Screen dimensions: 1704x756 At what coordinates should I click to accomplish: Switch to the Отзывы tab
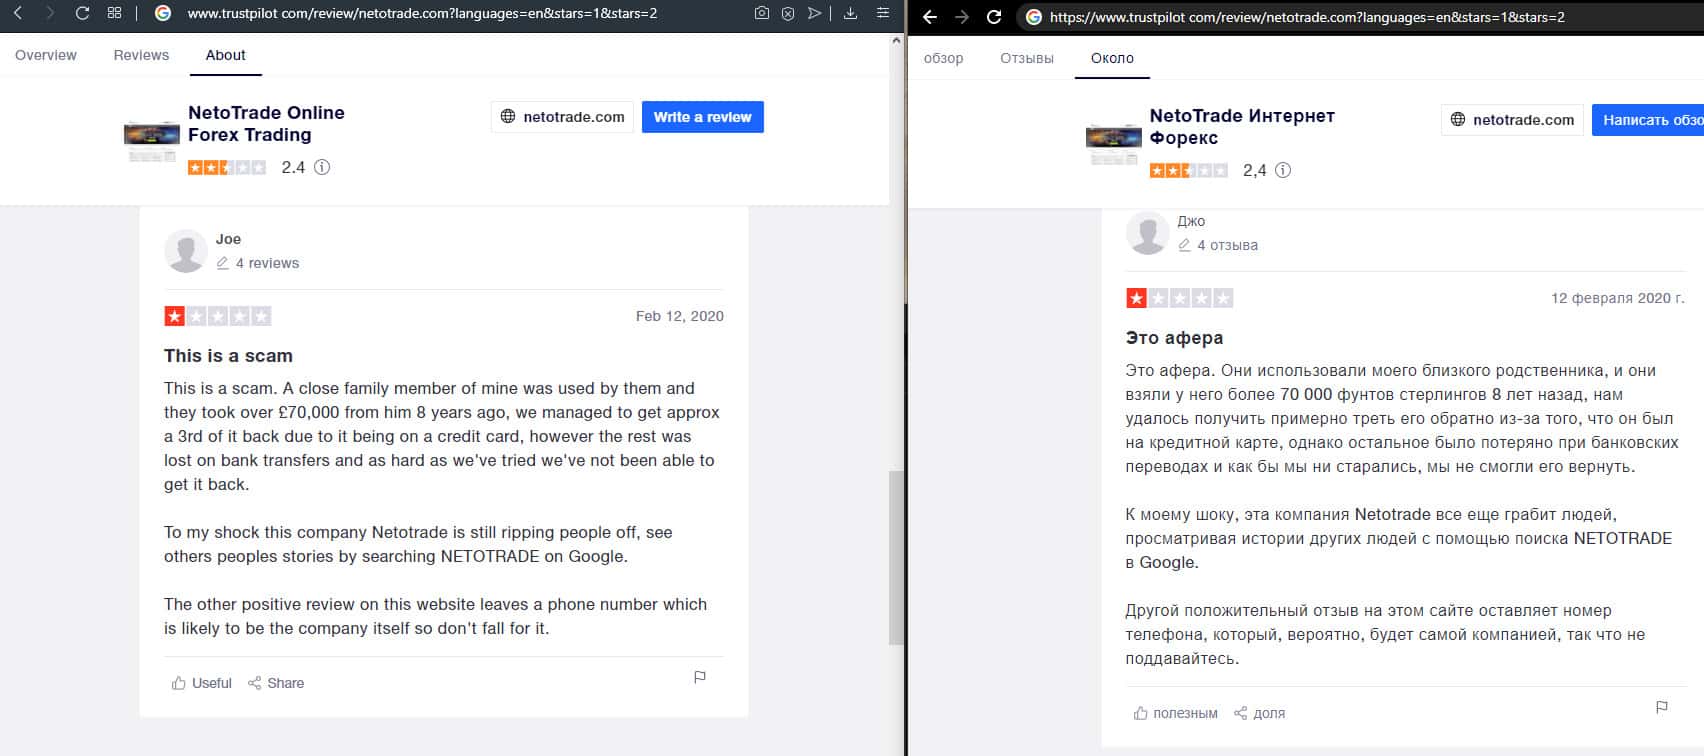[1027, 58]
